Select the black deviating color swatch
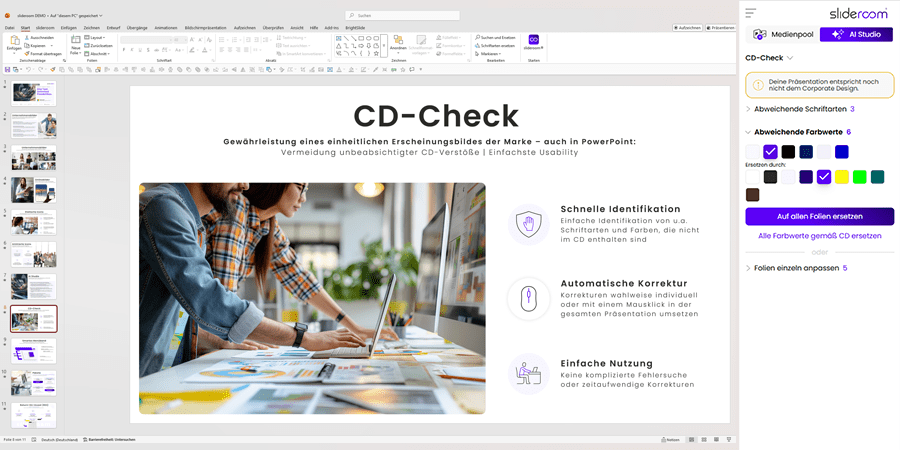The width and height of the screenshot is (900, 450). click(x=788, y=152)
